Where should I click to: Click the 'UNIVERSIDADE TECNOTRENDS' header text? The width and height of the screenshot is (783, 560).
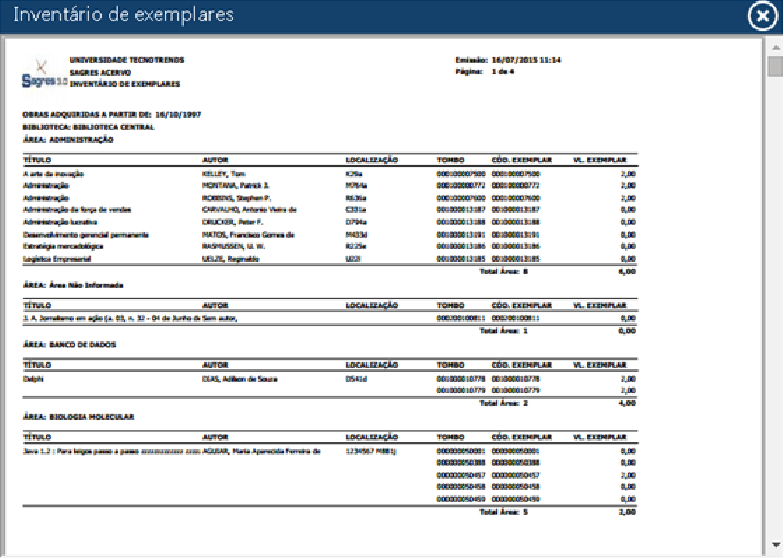[x=126, y=60]
